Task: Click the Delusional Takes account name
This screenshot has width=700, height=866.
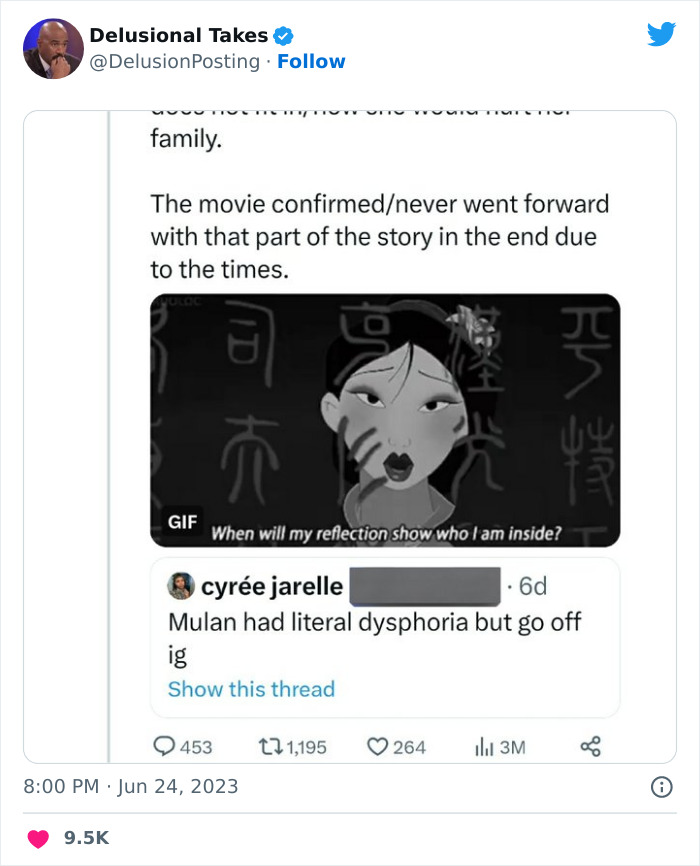Action: coord(178,36)
